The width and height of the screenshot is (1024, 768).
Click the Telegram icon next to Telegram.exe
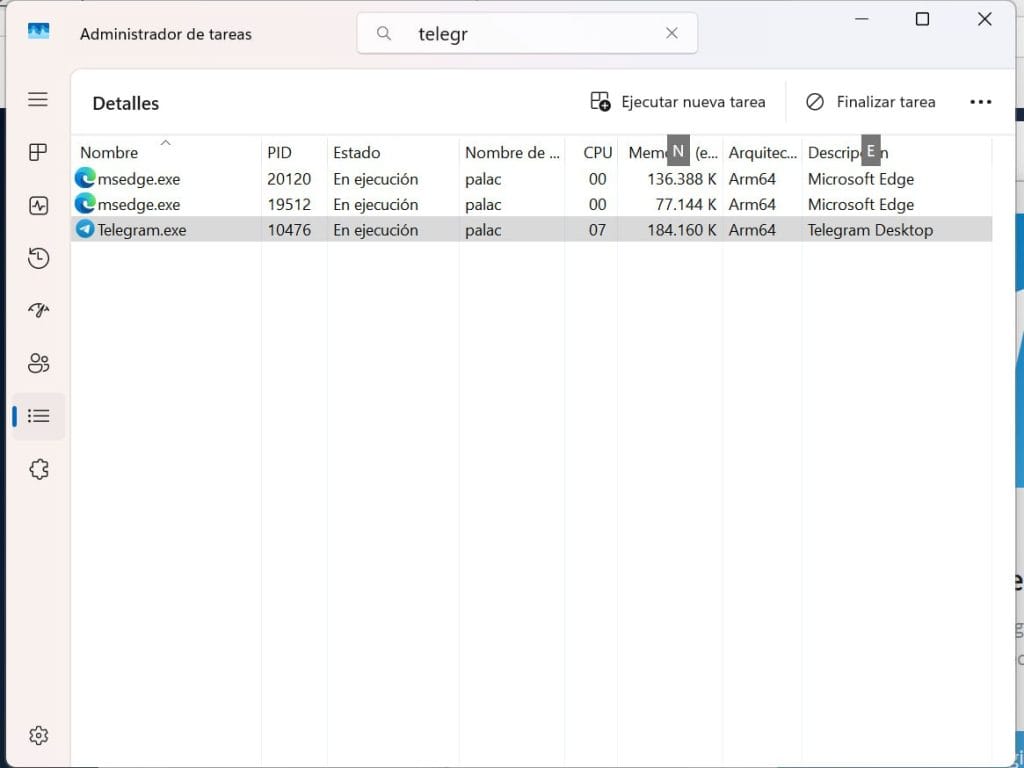(84, 229)
